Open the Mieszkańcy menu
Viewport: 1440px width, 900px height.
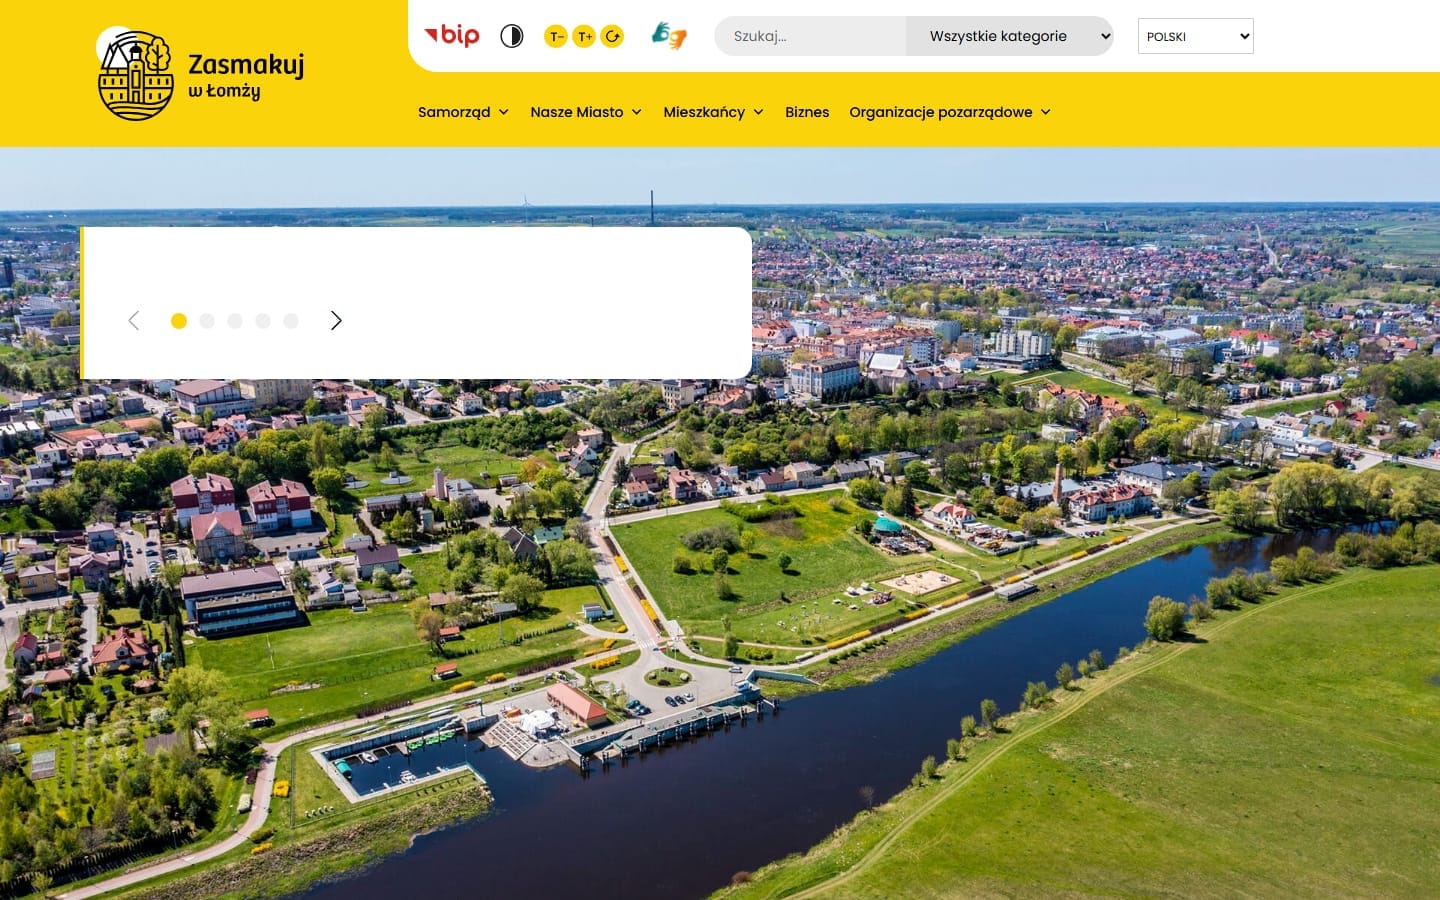click(x=713, y=112)
